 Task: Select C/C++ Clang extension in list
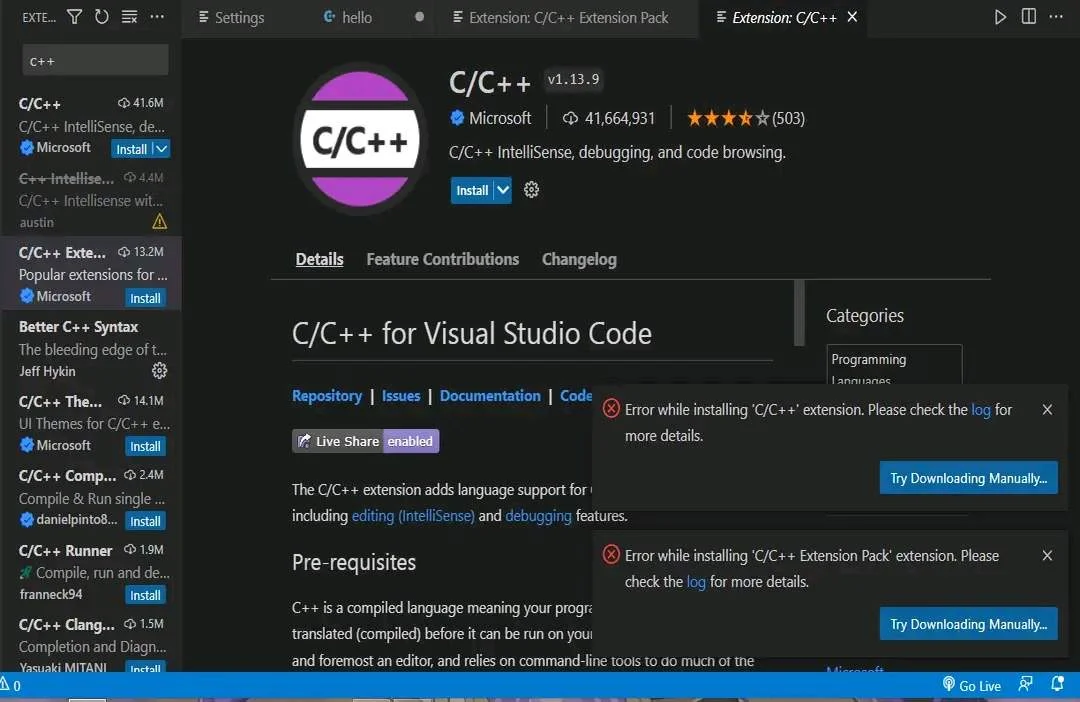click(91, 646)
